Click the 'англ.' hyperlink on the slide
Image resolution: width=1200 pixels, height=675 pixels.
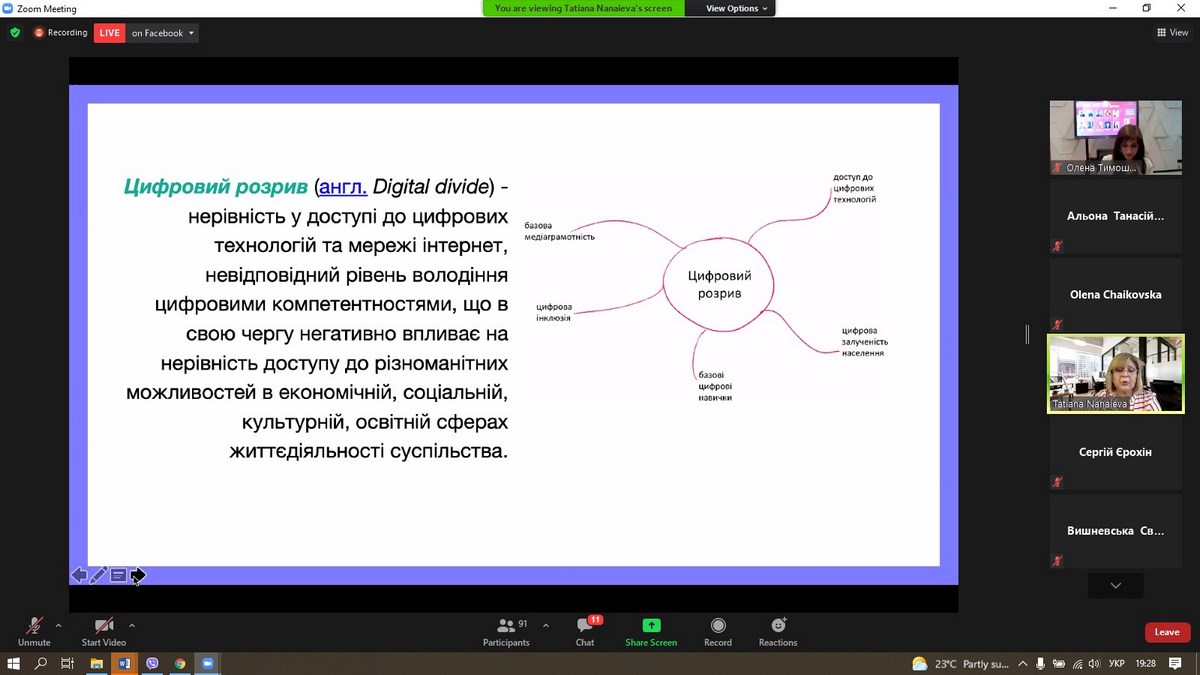click(343, 187)
